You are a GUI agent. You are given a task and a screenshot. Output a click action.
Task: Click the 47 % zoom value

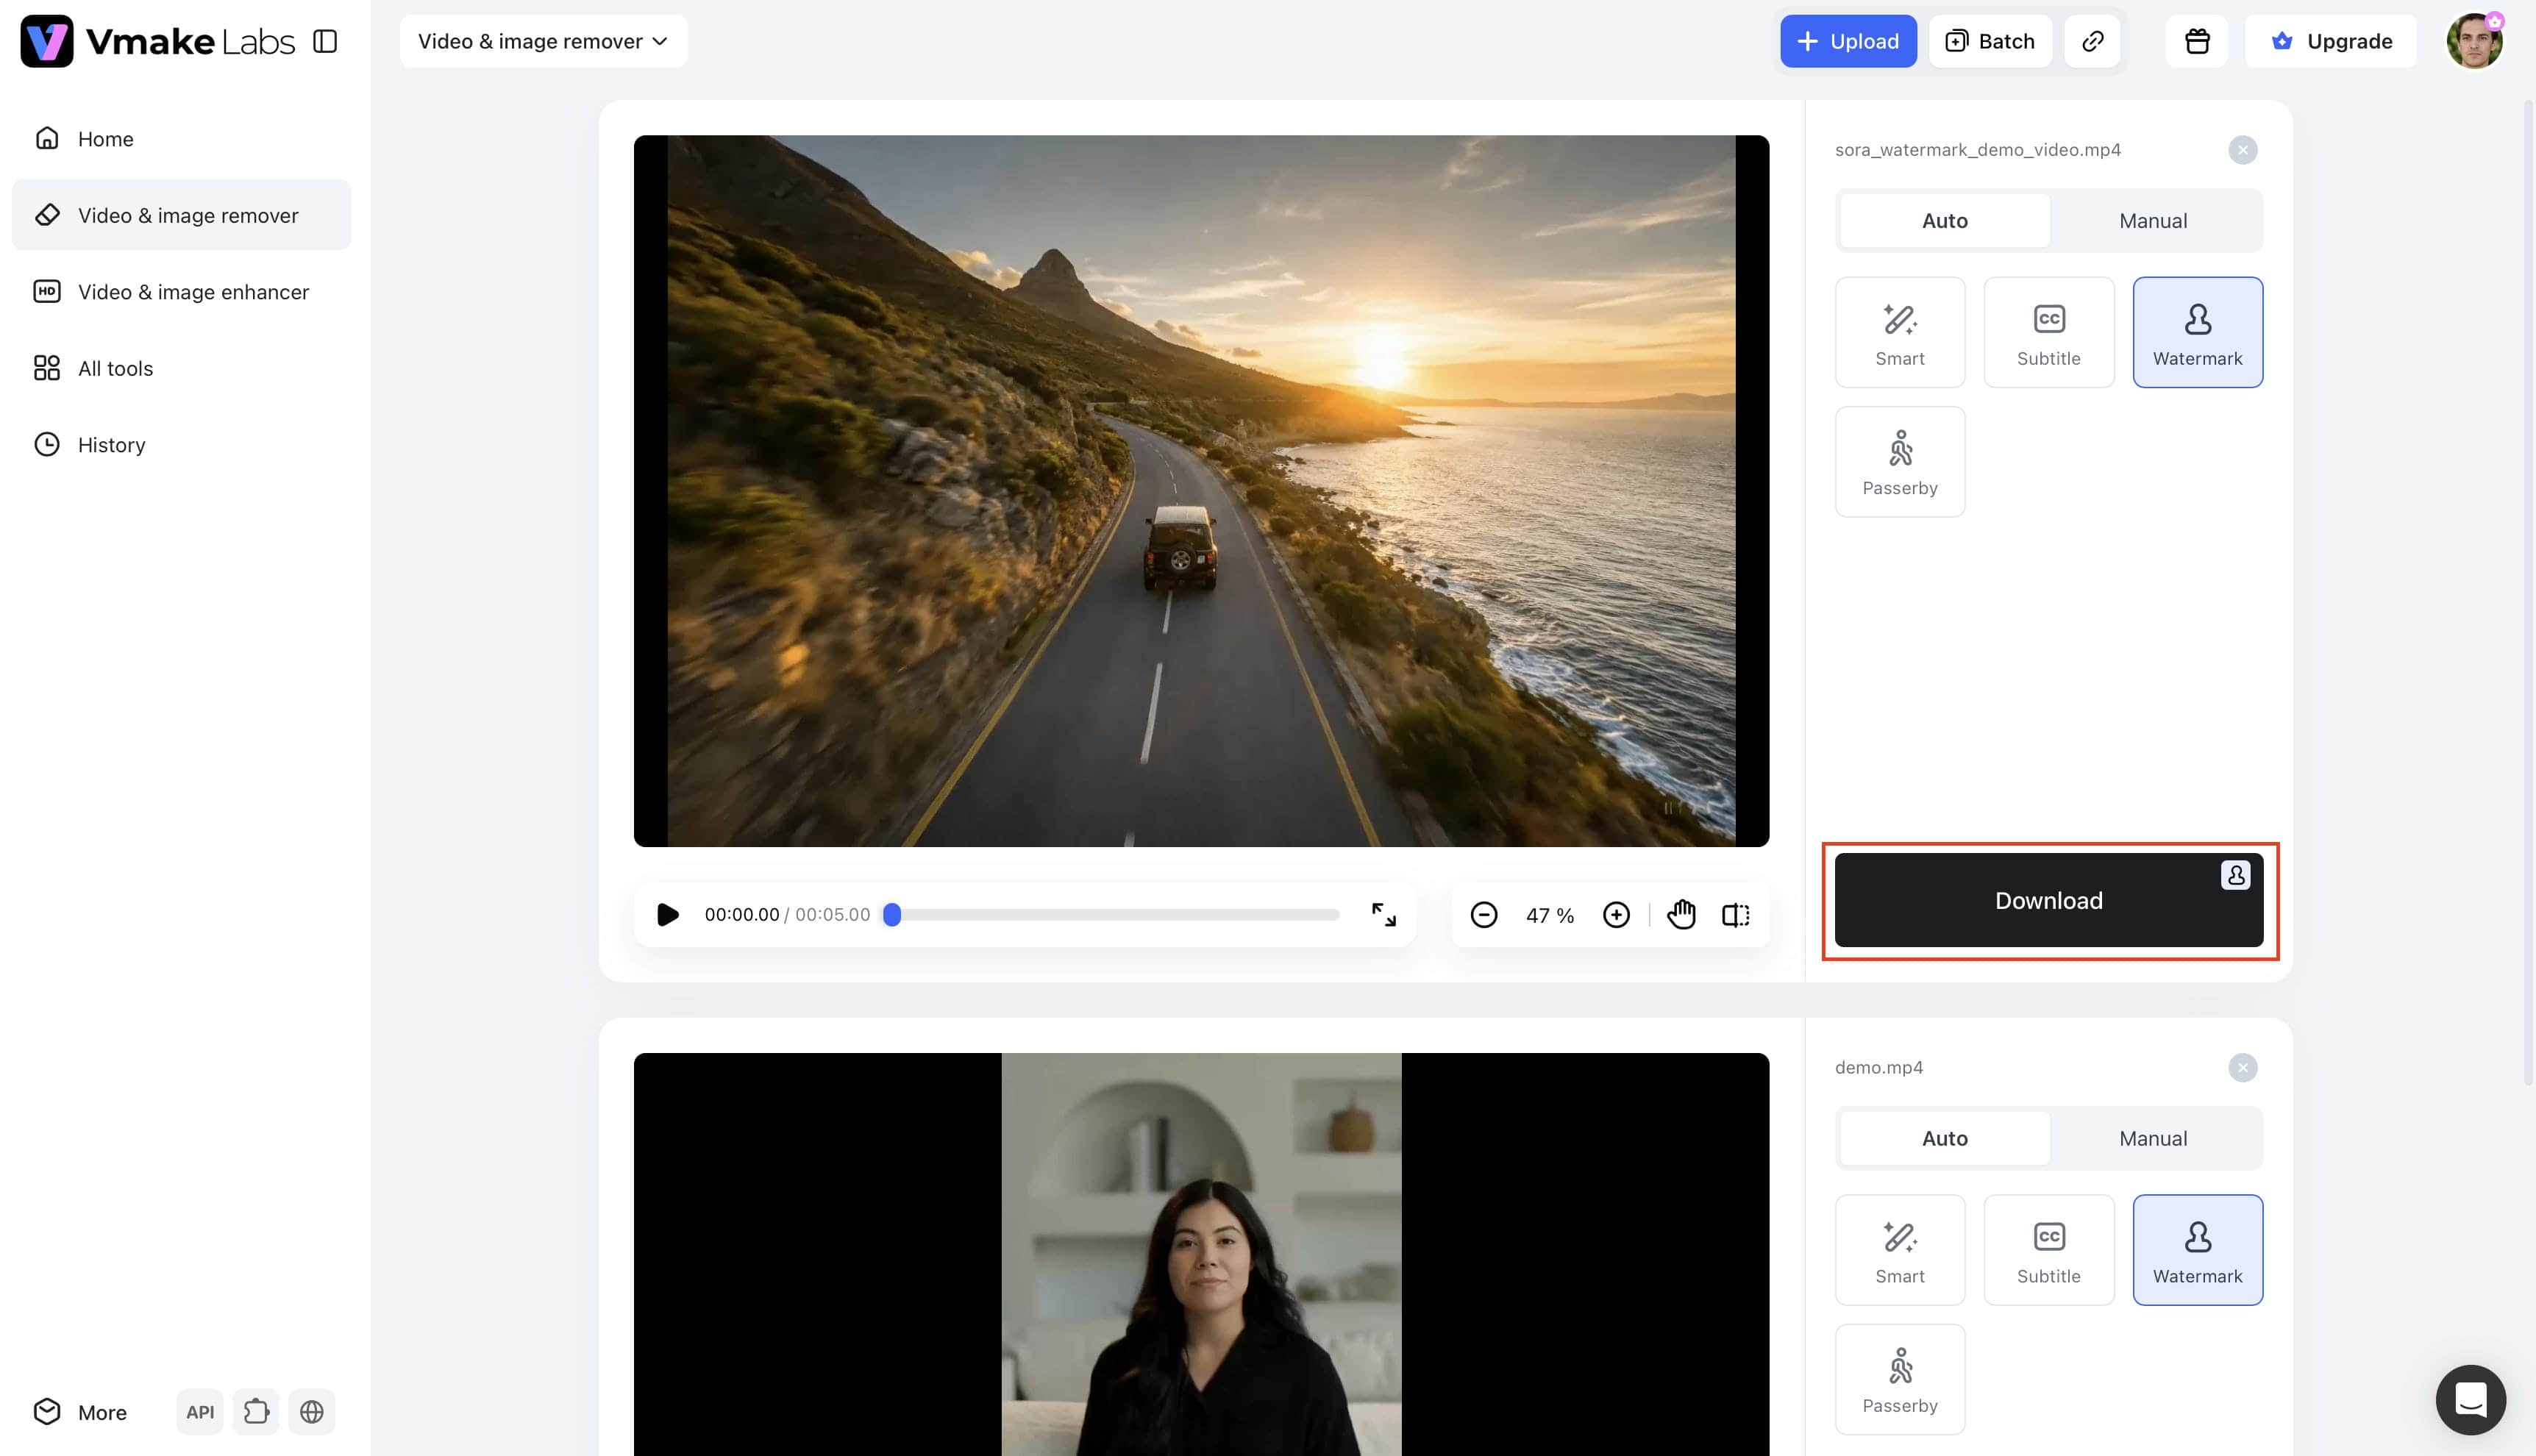pyautogui.click(x=1550, y=915)
